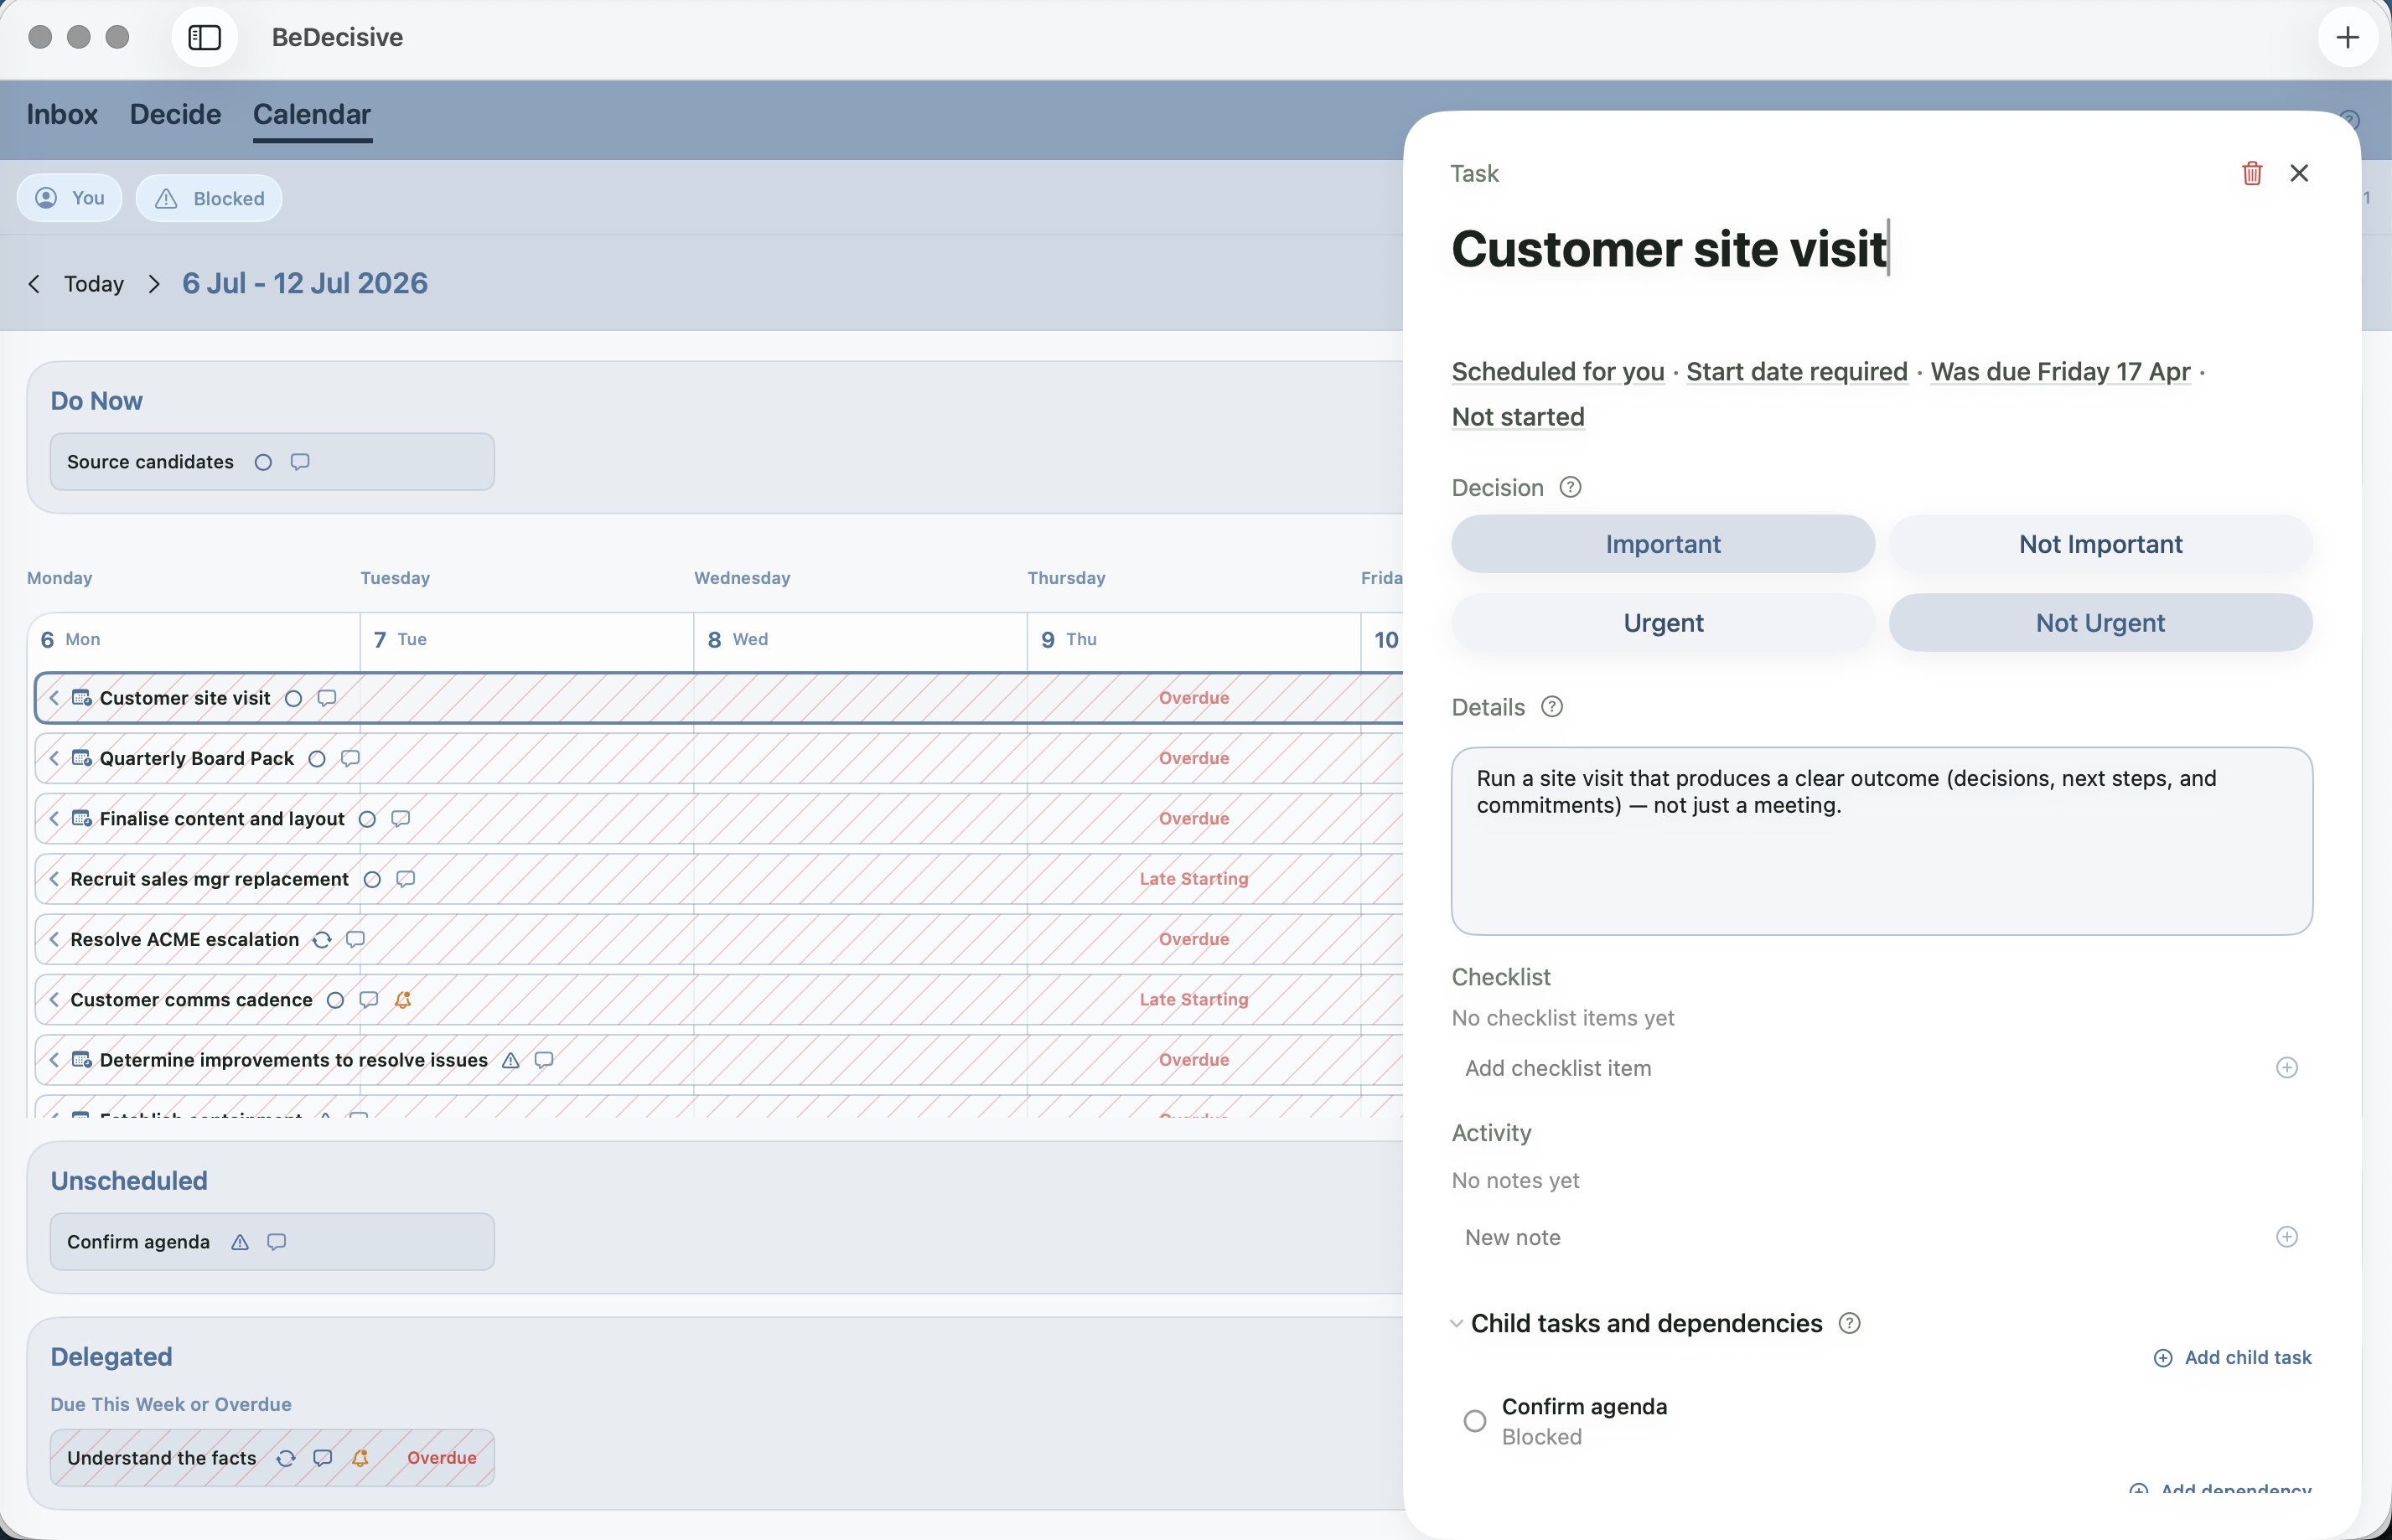This screenshot has width=2392, height=1540.
Task: Click recurring icon on Understand the facts
Action: pos(286,1458)
